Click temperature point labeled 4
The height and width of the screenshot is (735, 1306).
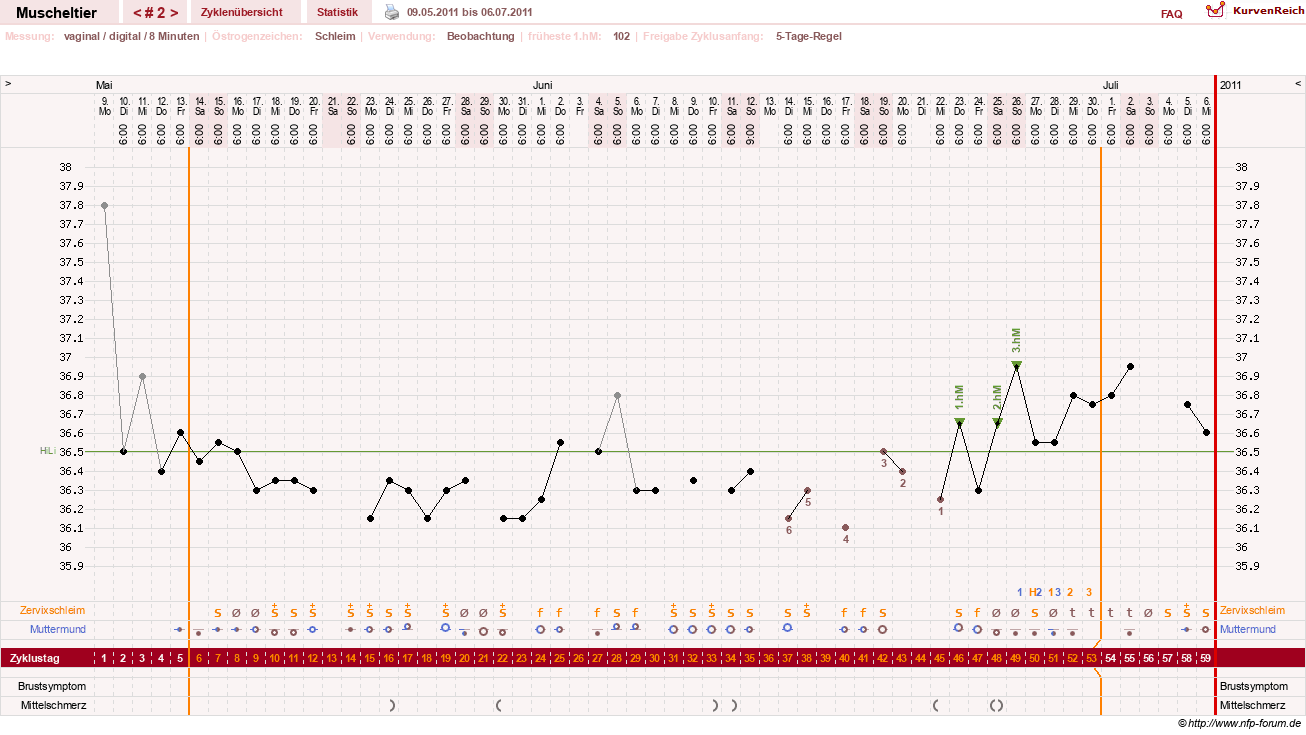click(x=845, y=527)
